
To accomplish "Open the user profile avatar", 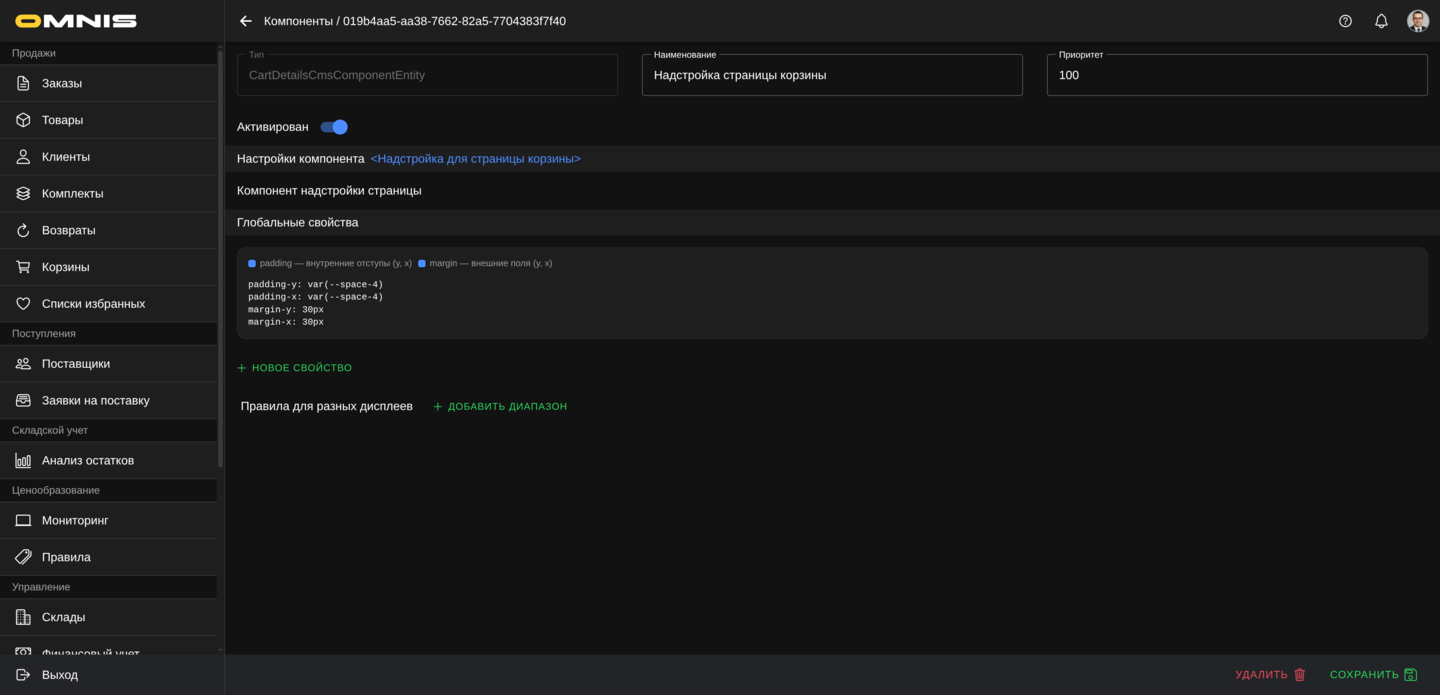I will pos(1417,21).
